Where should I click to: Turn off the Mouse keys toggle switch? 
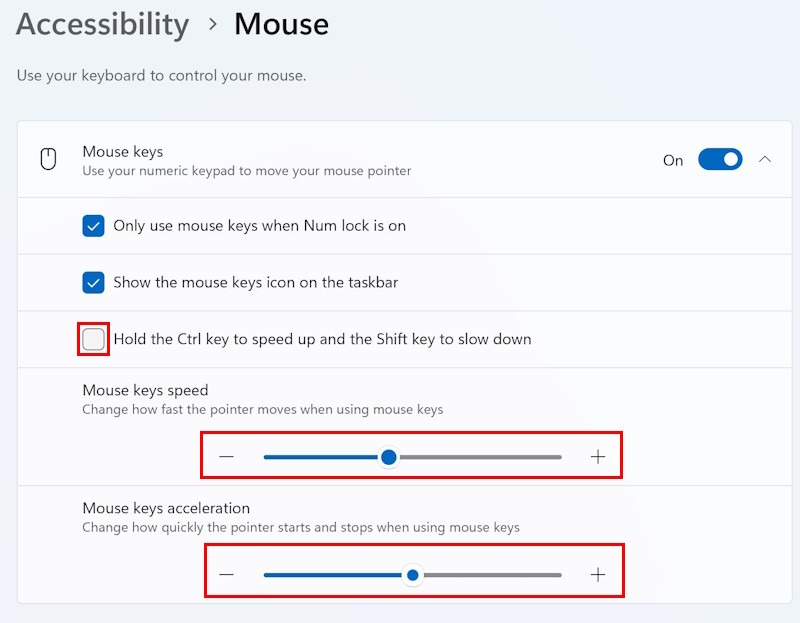coord(720,160)
